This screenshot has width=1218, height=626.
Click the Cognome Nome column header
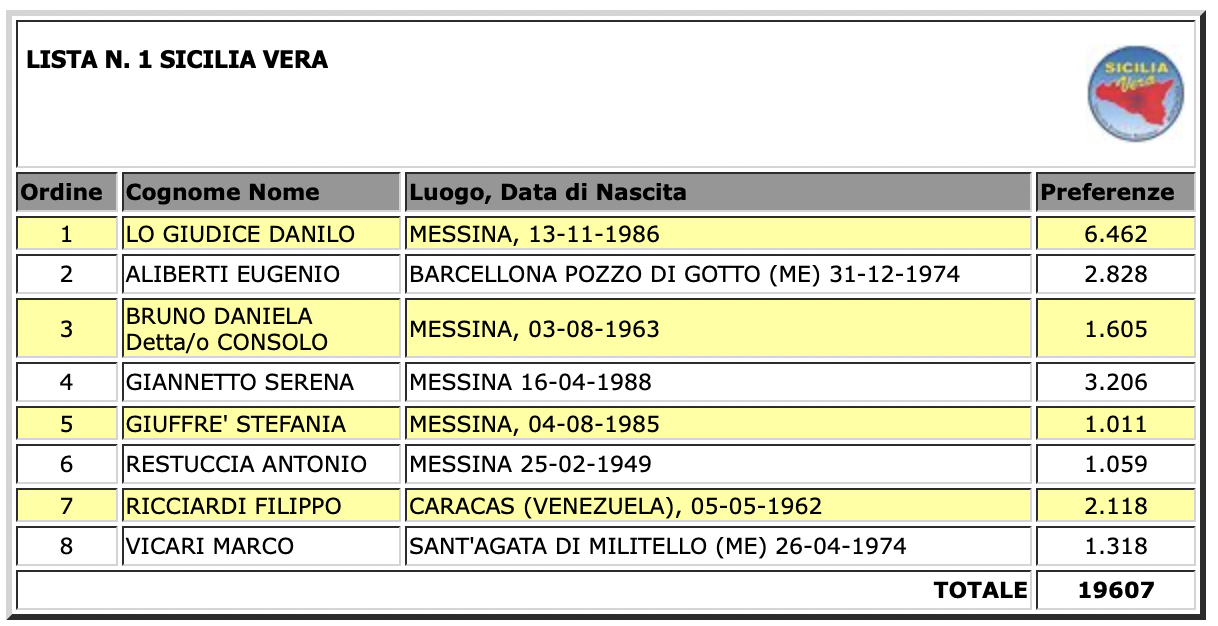click(262, 192)
